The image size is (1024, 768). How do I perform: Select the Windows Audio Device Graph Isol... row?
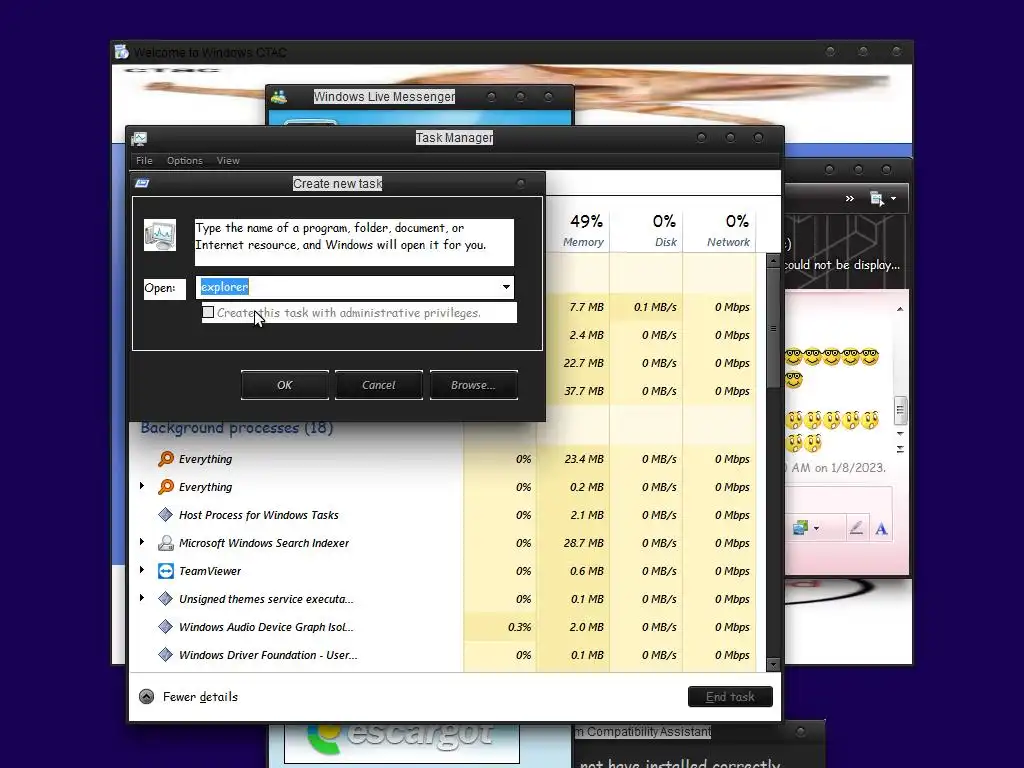[x=445, y=627]
